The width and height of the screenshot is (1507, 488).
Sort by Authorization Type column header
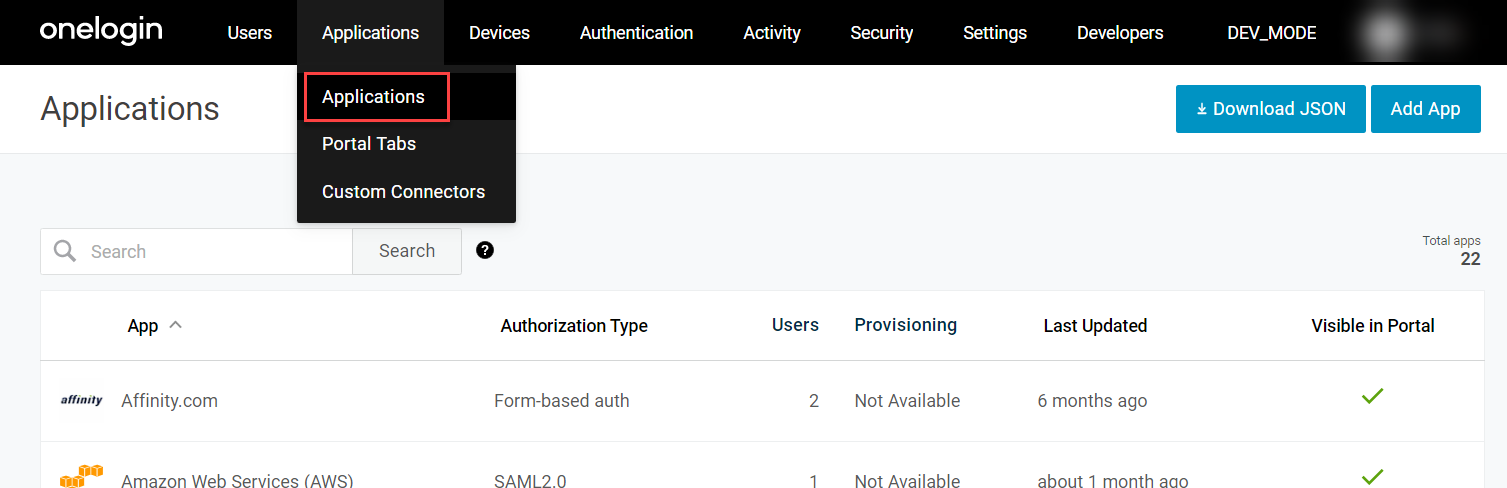[574, 326]
